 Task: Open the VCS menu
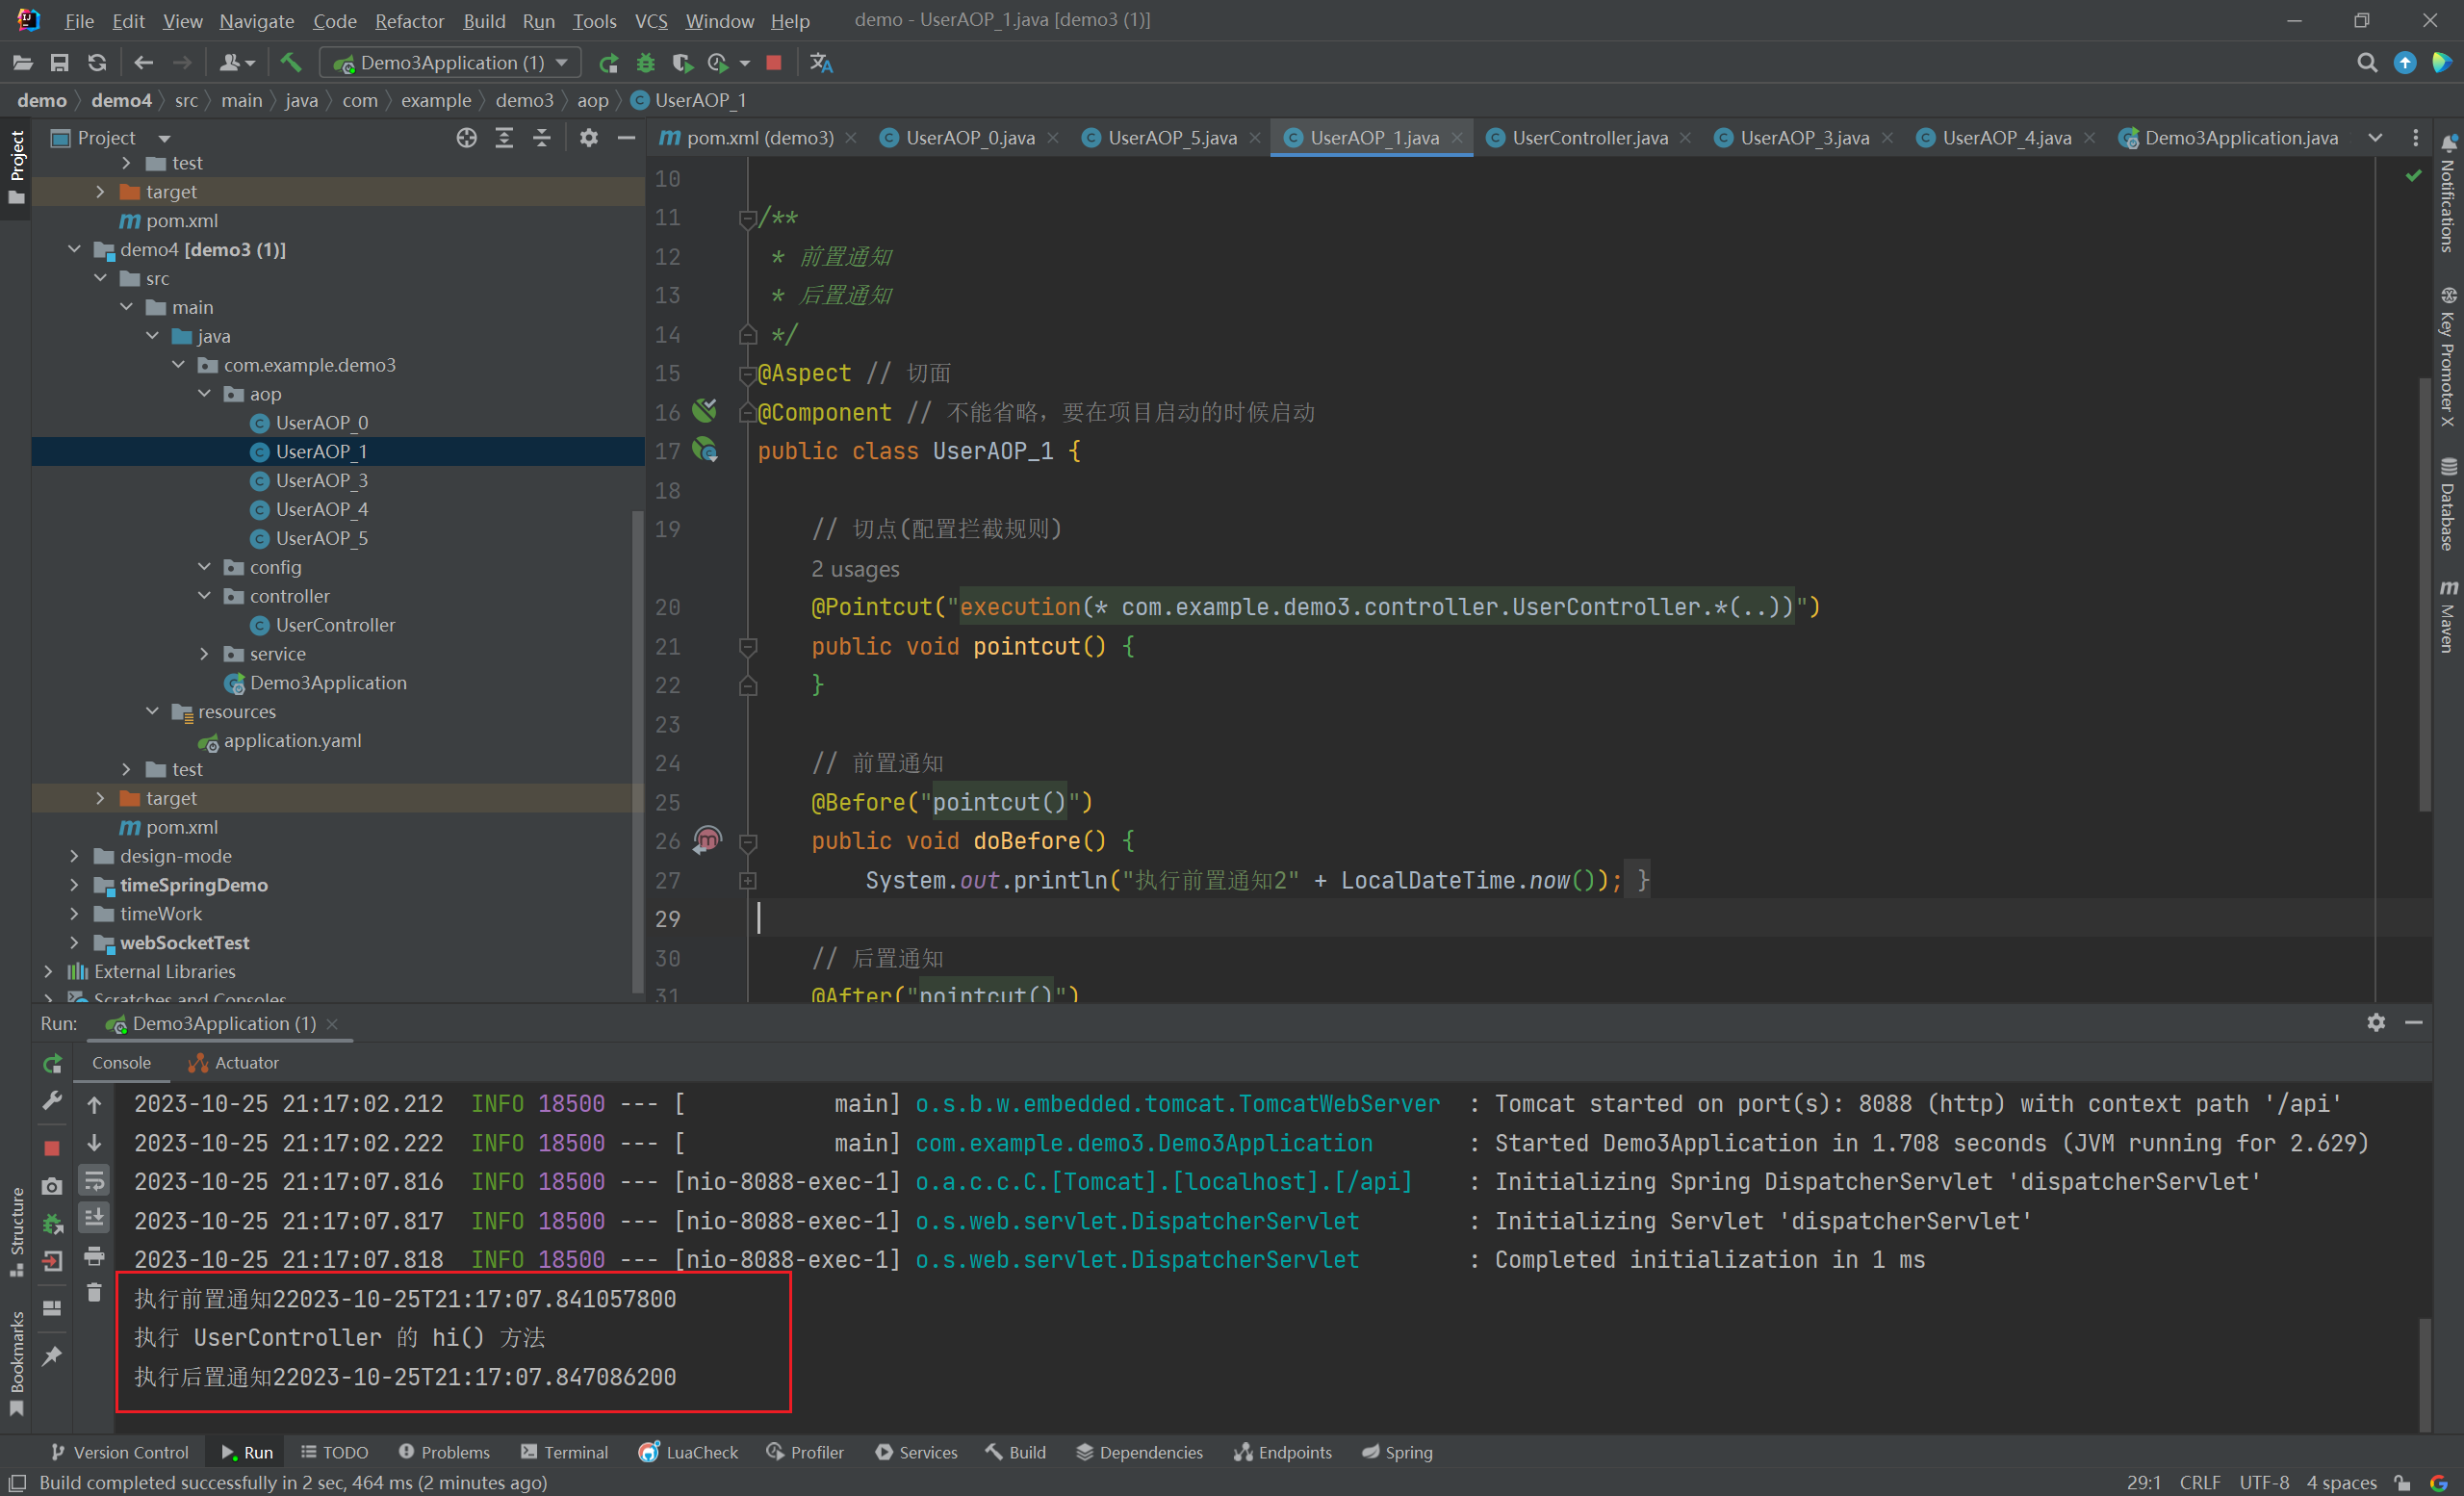coord(651,21)
